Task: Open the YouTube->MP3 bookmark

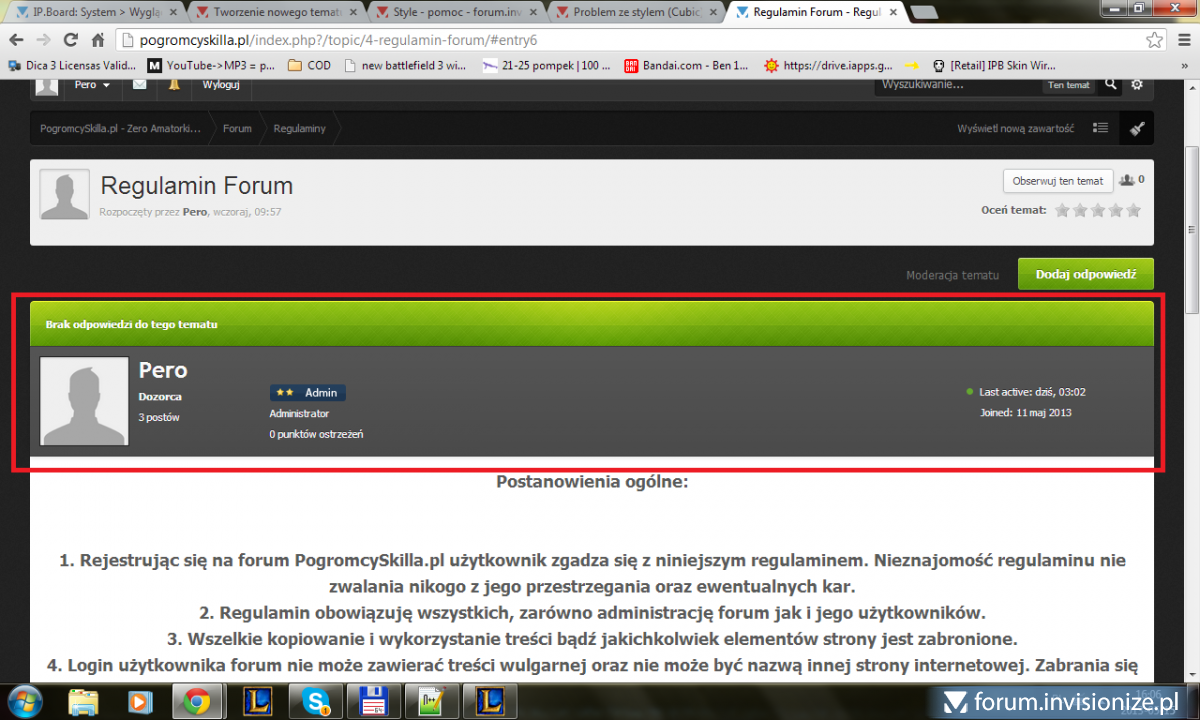Action: 211,65
